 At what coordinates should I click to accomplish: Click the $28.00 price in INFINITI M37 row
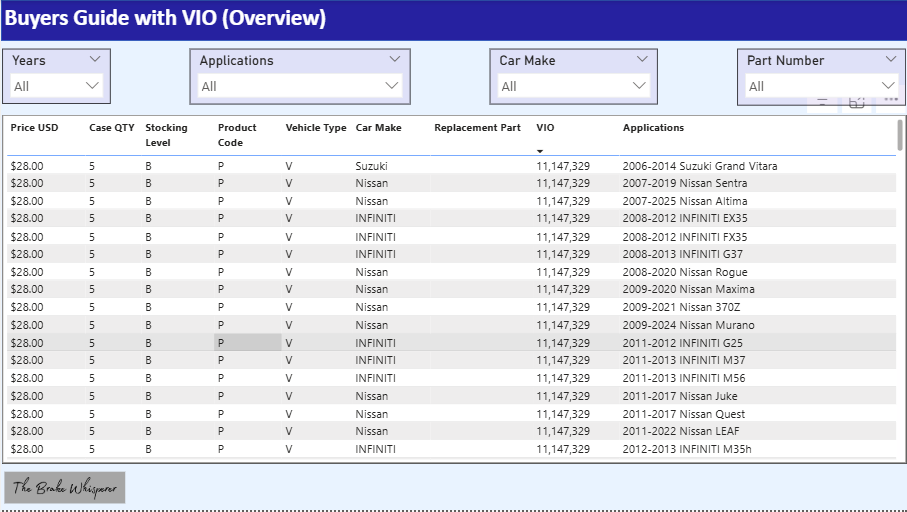tap(27, 360)
